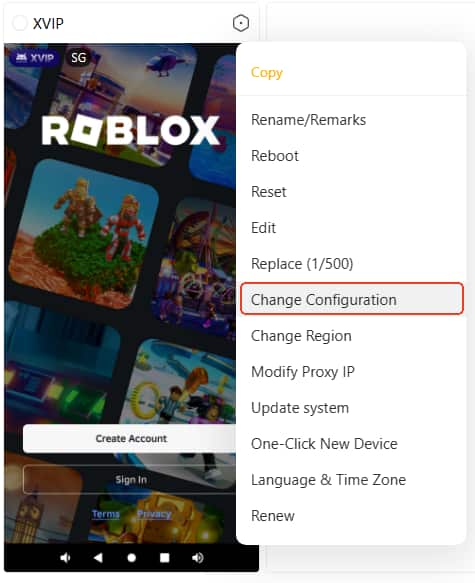Open the Terms link
475x583 pixels.
coord(106,514)
